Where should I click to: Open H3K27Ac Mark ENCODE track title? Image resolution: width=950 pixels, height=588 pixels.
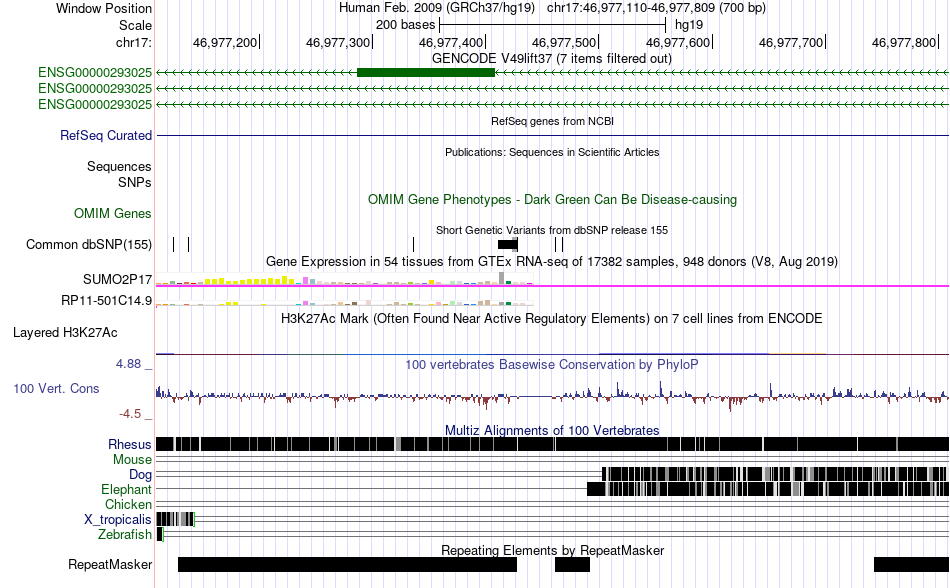pyautogui.click(x=552, y=319)
